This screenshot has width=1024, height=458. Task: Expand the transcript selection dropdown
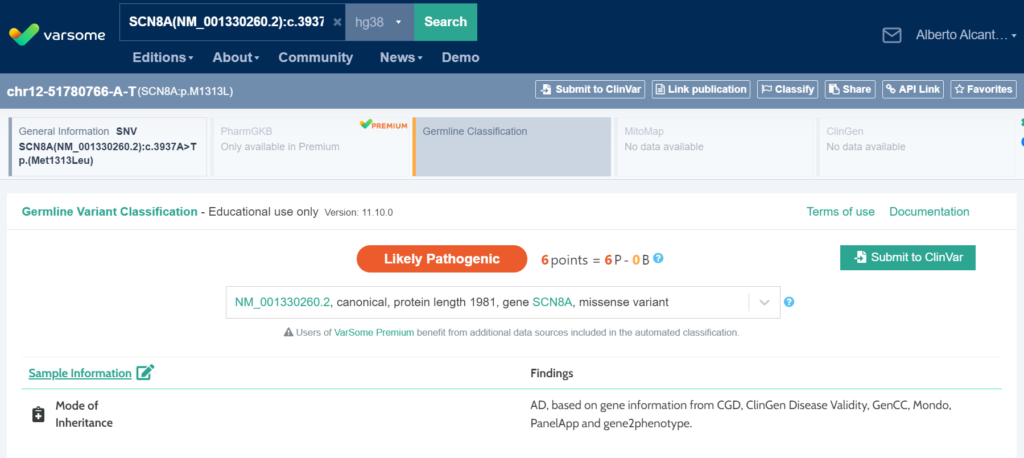click(764, 302)
